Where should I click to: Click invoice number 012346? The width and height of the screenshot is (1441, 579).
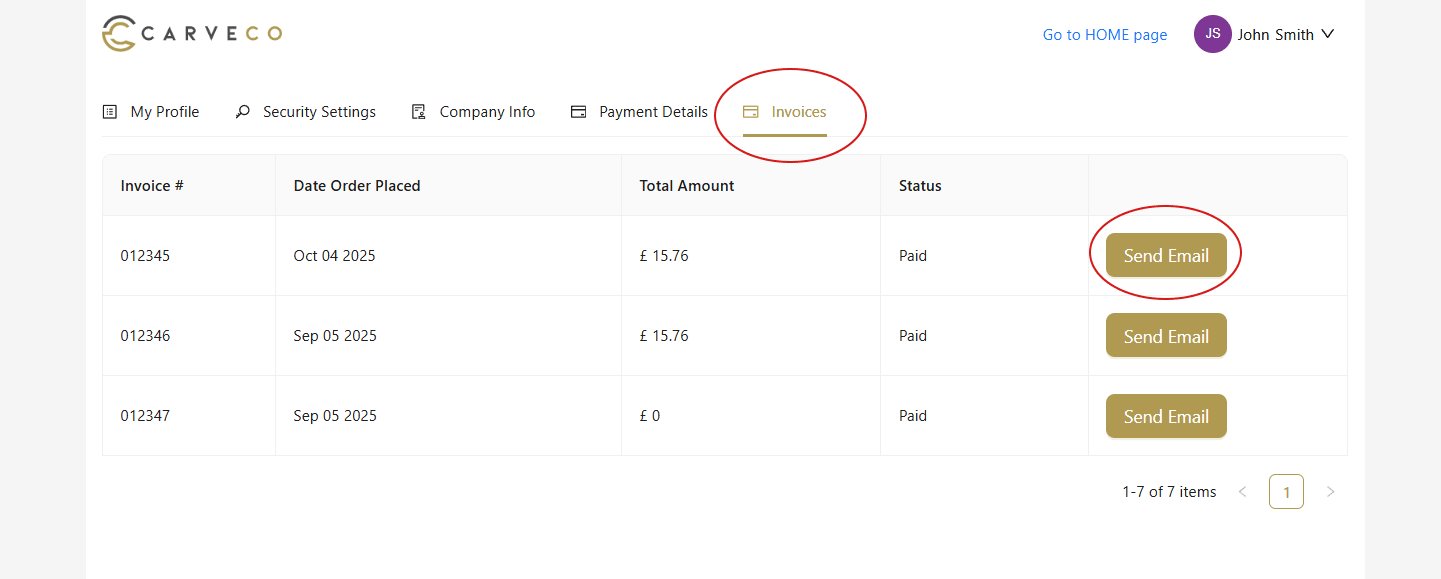[146, 336]
